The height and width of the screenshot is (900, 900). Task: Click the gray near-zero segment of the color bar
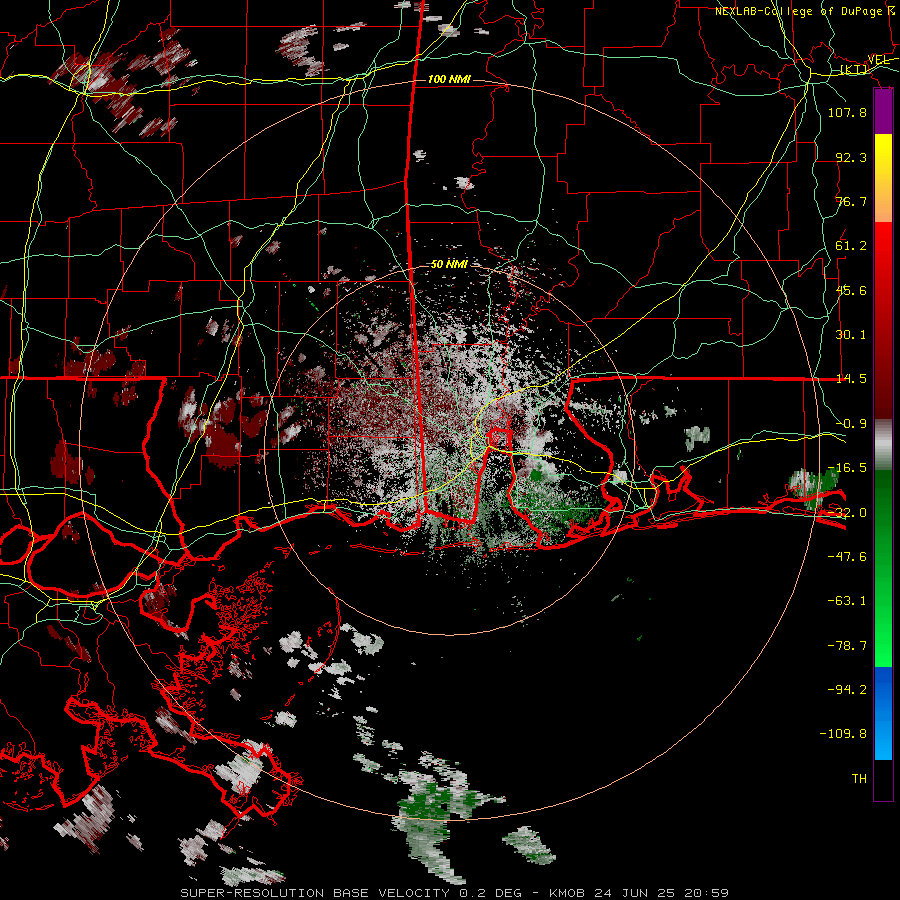[883, 445]
